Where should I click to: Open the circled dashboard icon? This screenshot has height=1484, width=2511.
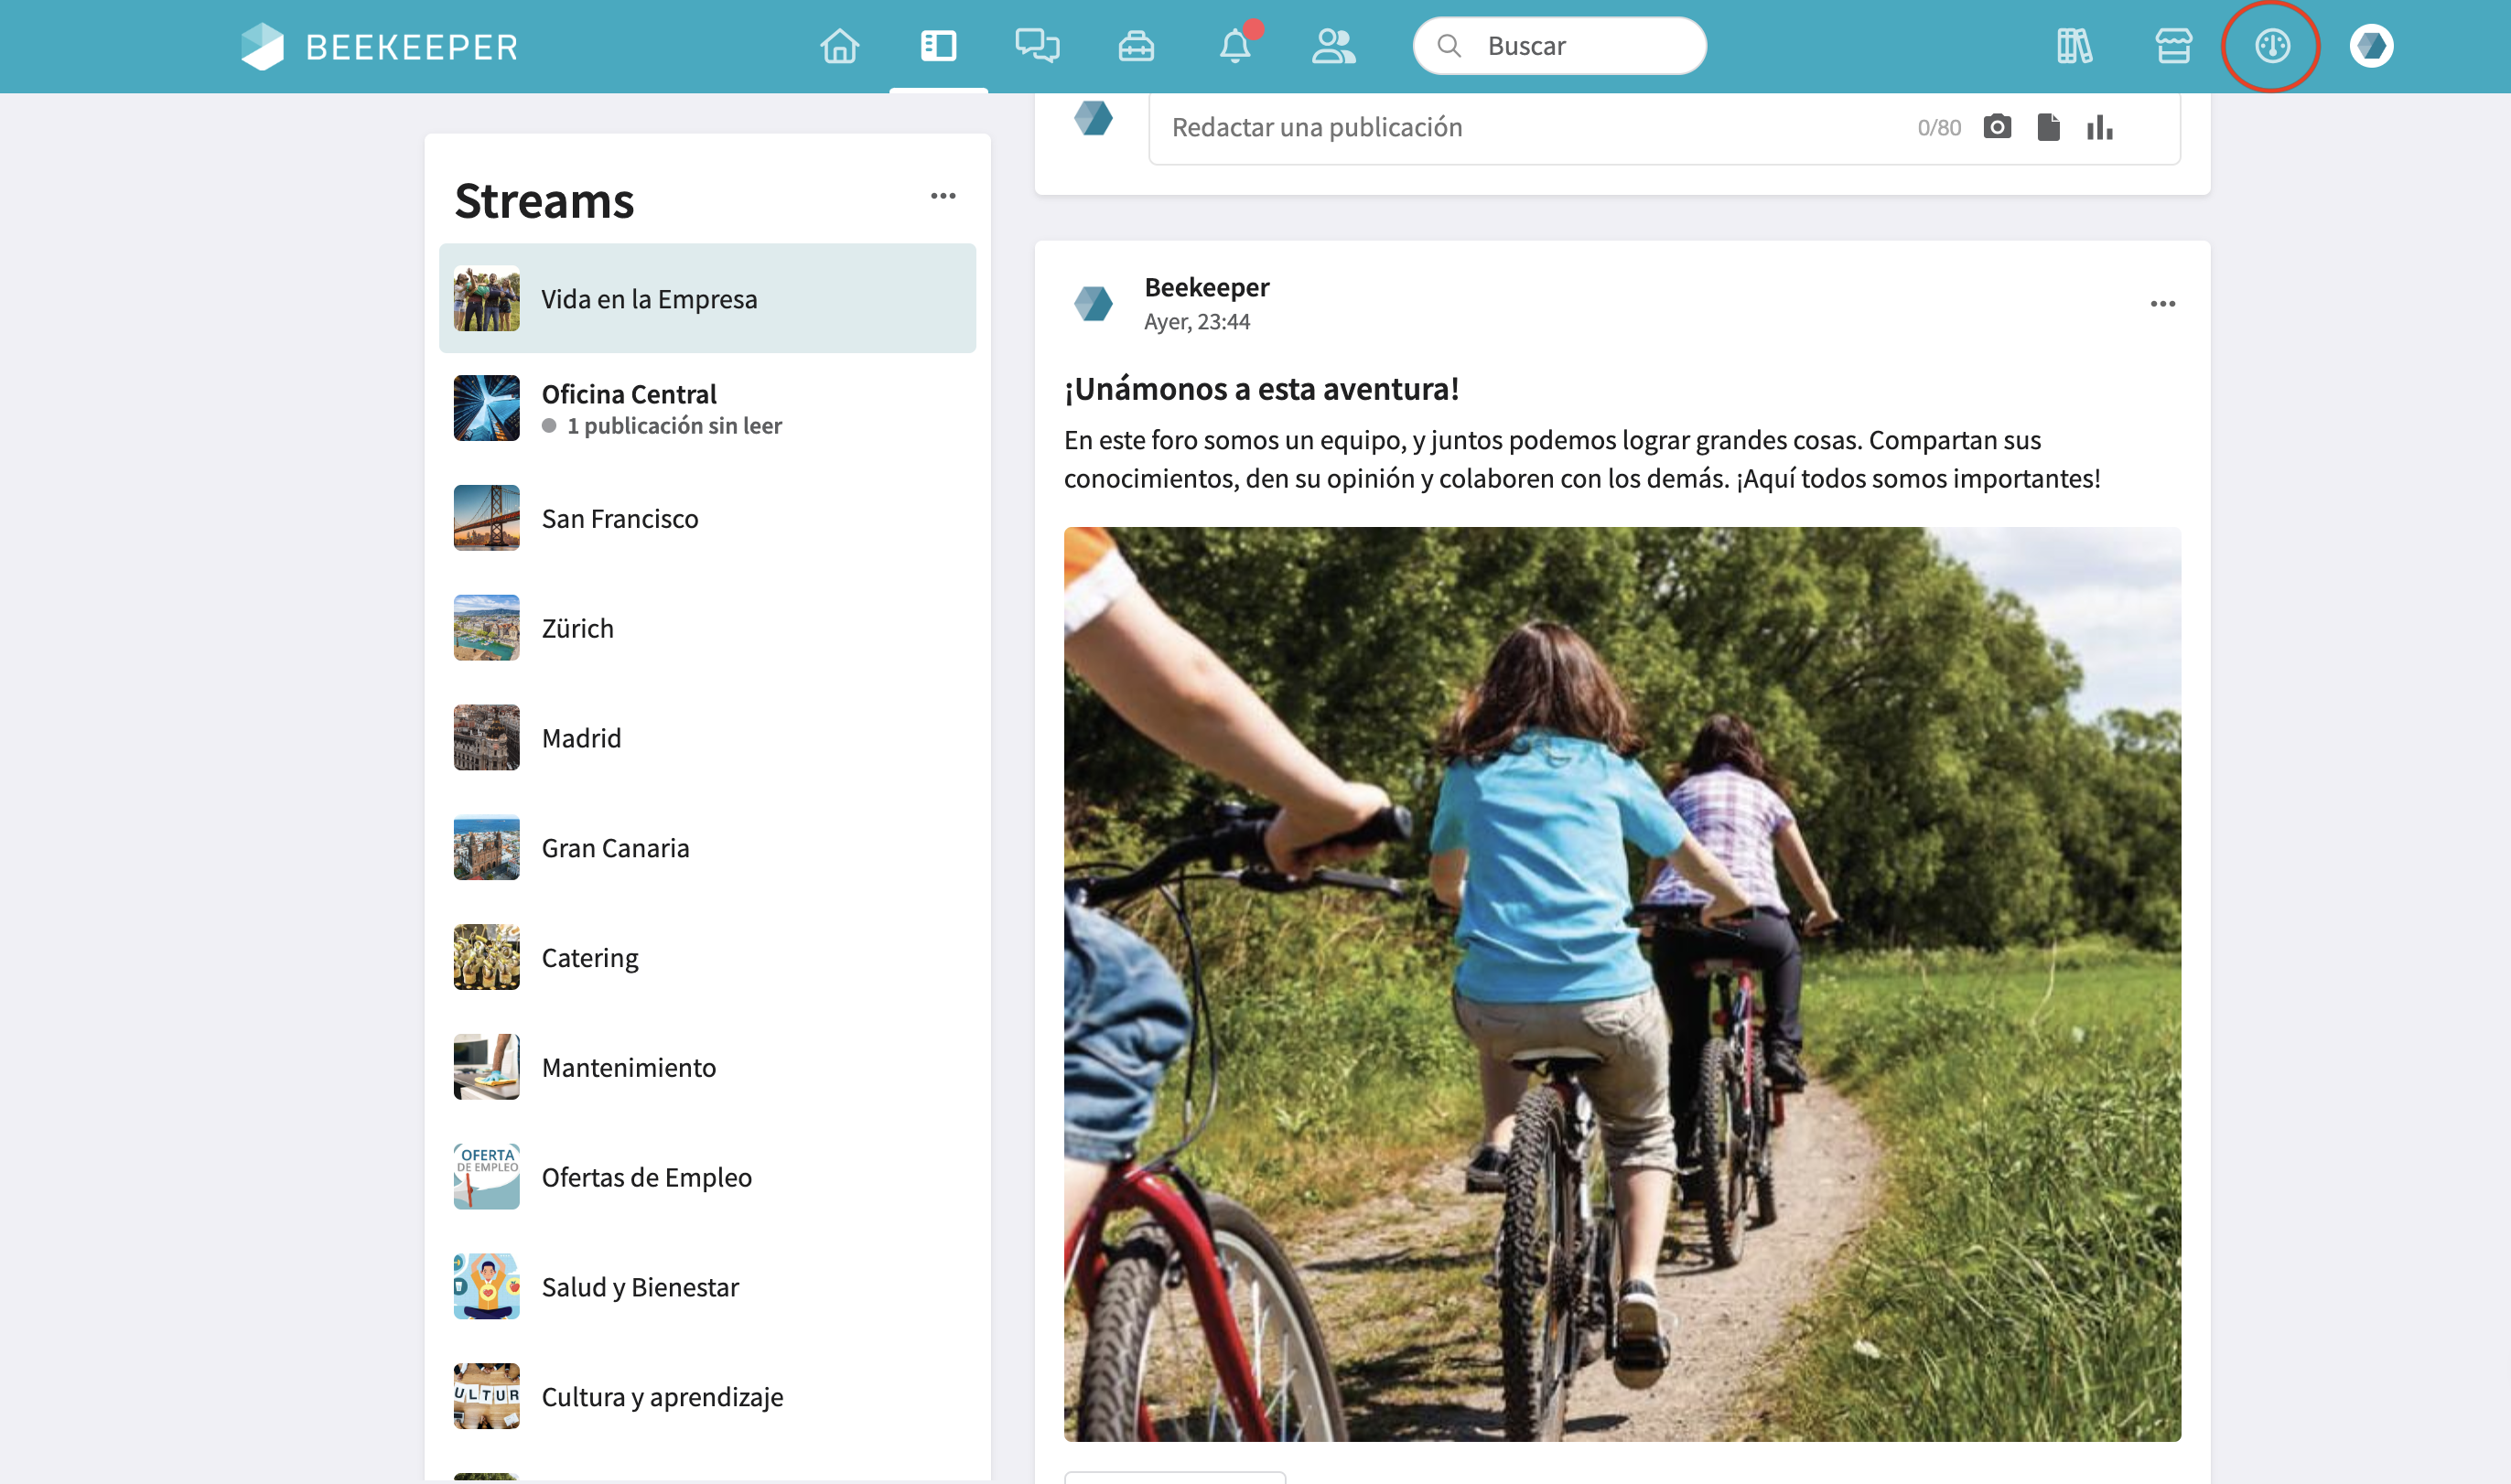[x=2272, y=46]
